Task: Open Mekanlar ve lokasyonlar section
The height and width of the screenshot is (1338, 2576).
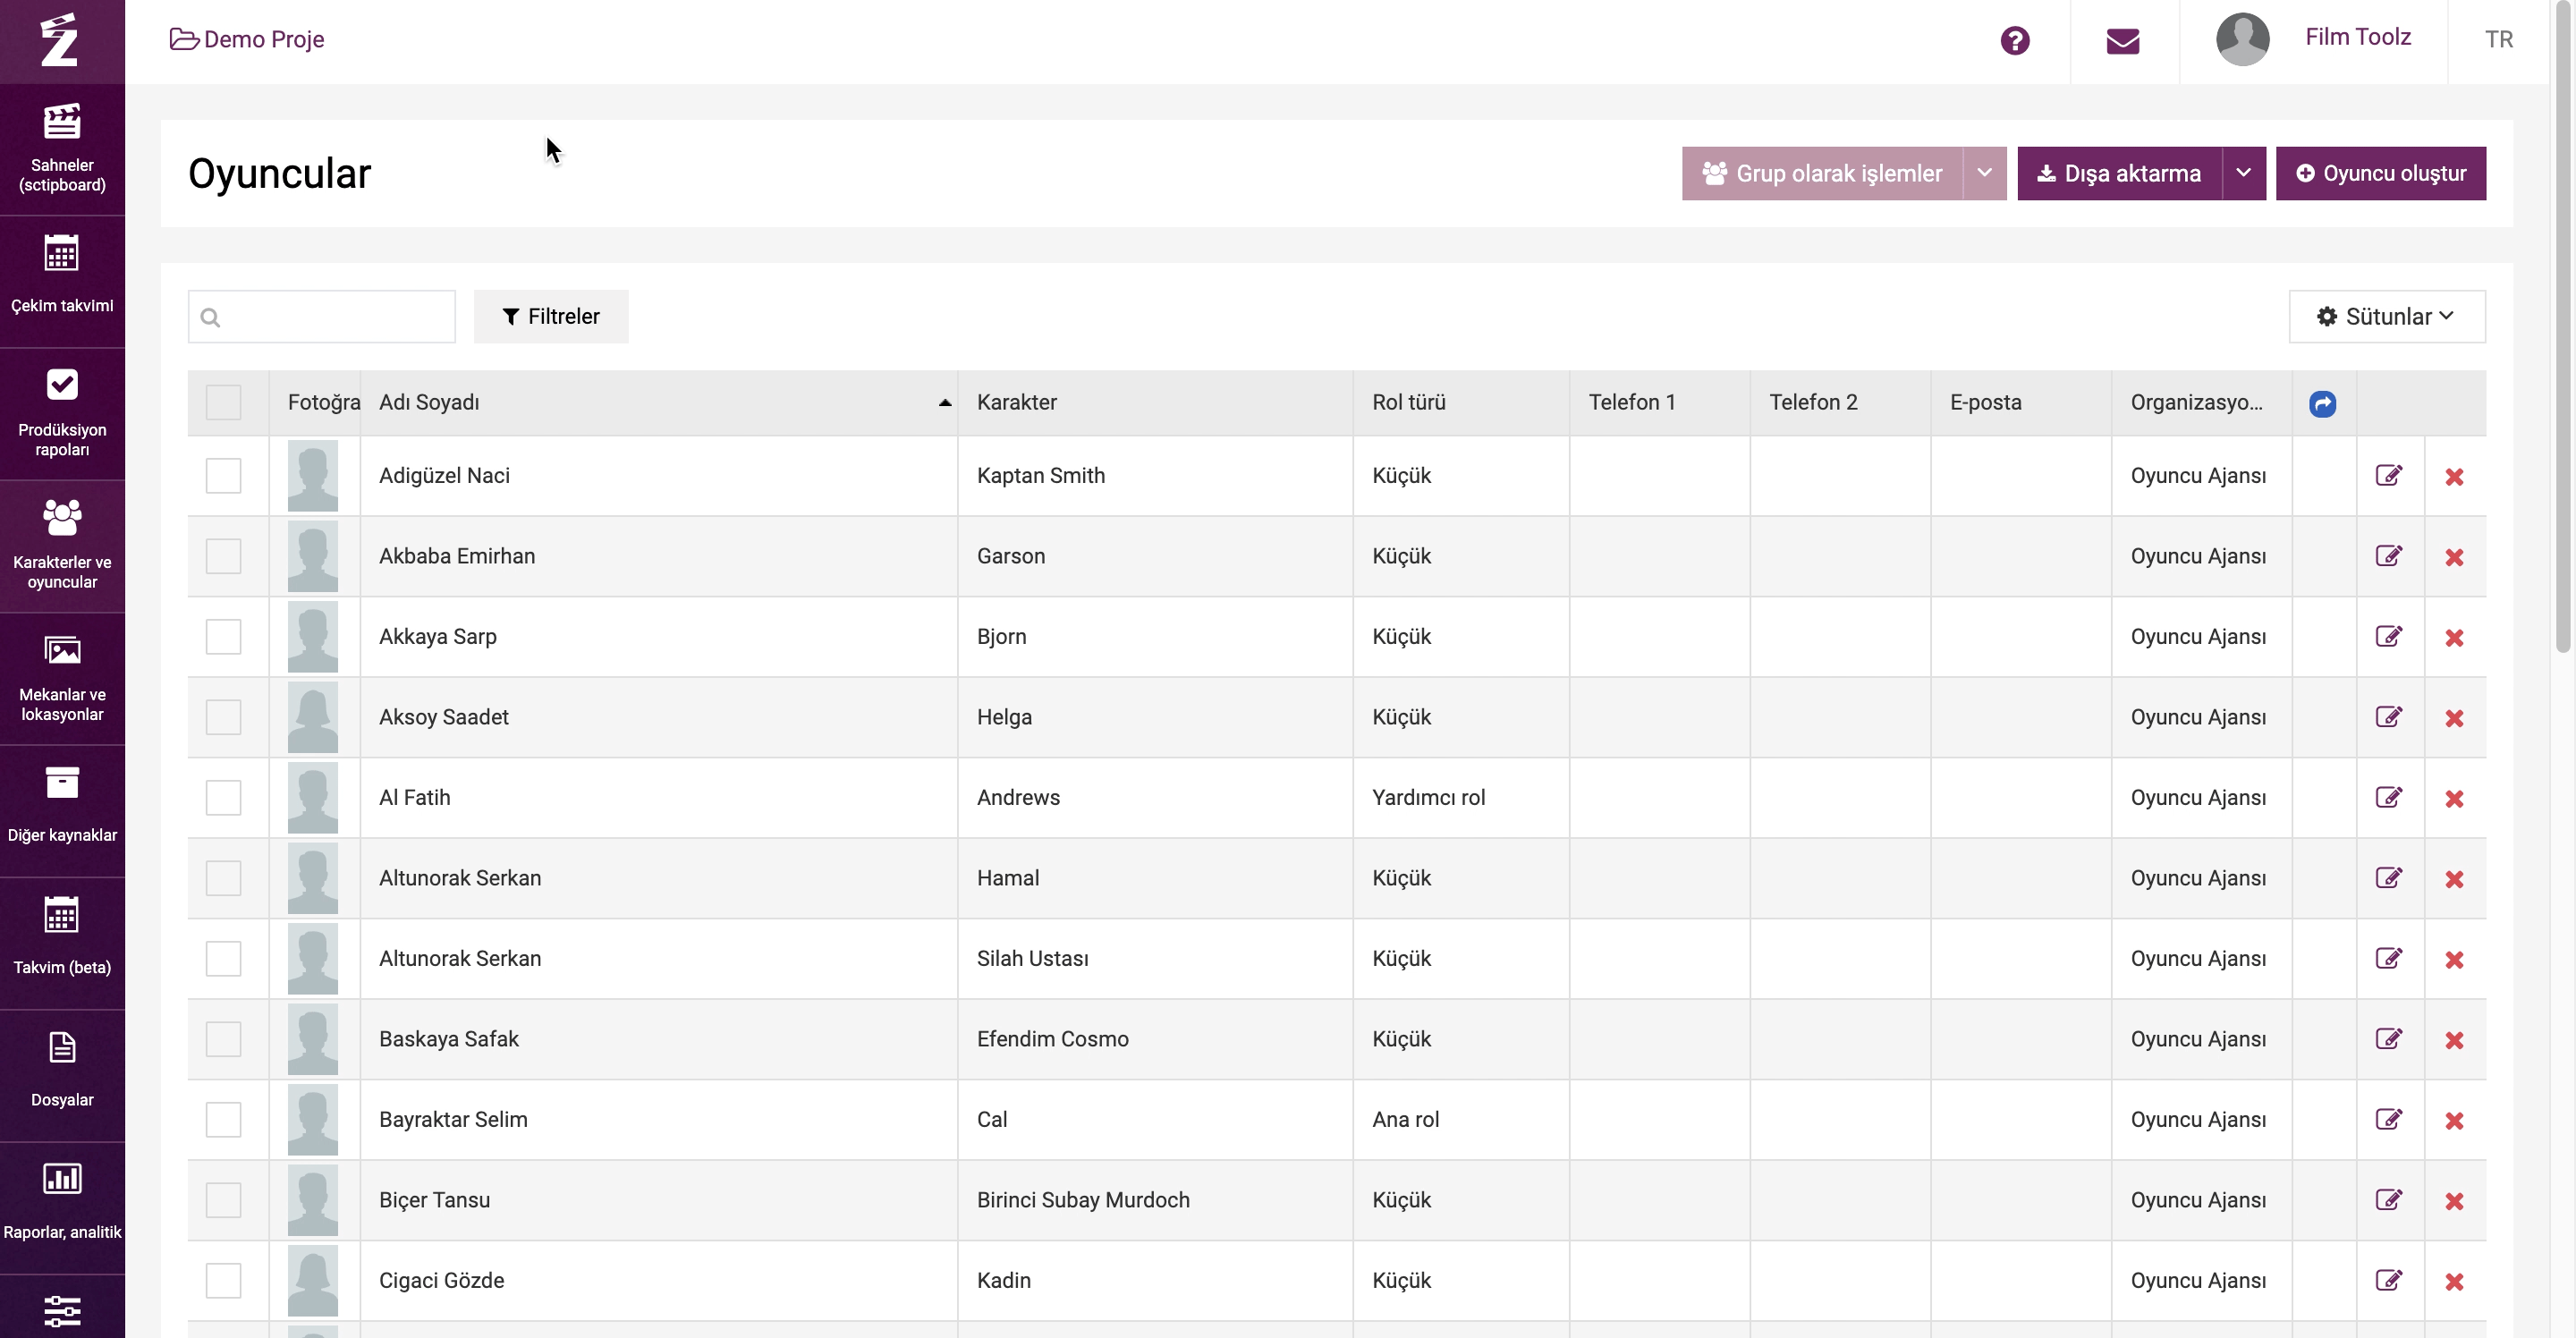Action: (62, 678)
